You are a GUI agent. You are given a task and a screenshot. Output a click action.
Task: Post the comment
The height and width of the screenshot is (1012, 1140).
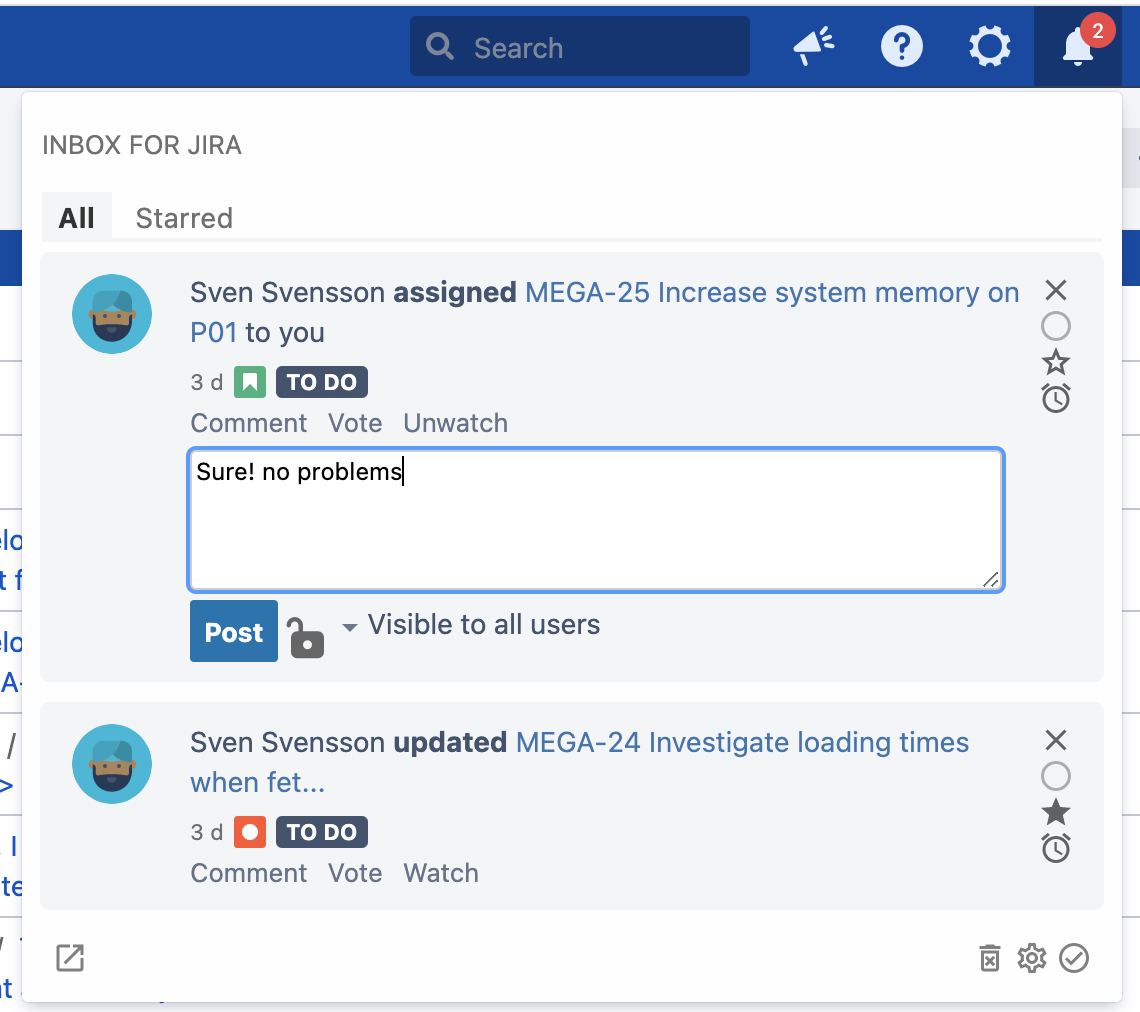click(233, 631)
